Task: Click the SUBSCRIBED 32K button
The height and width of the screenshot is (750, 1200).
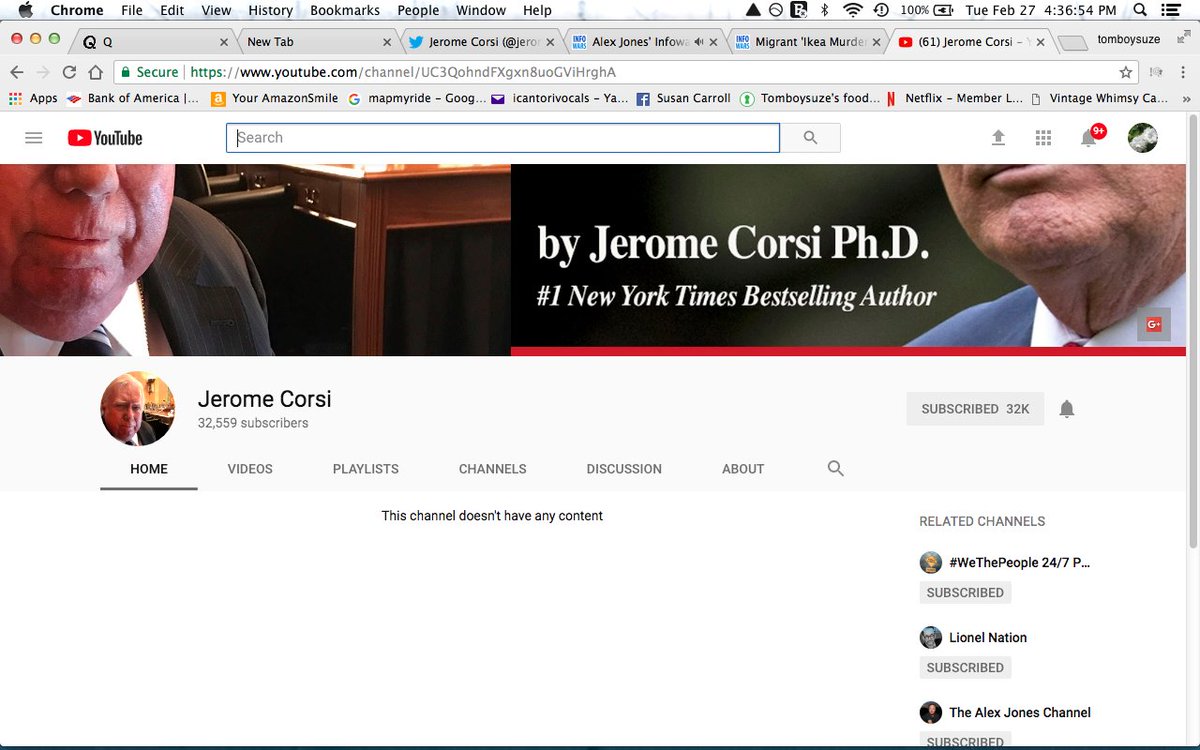Action: click(975, 409)
